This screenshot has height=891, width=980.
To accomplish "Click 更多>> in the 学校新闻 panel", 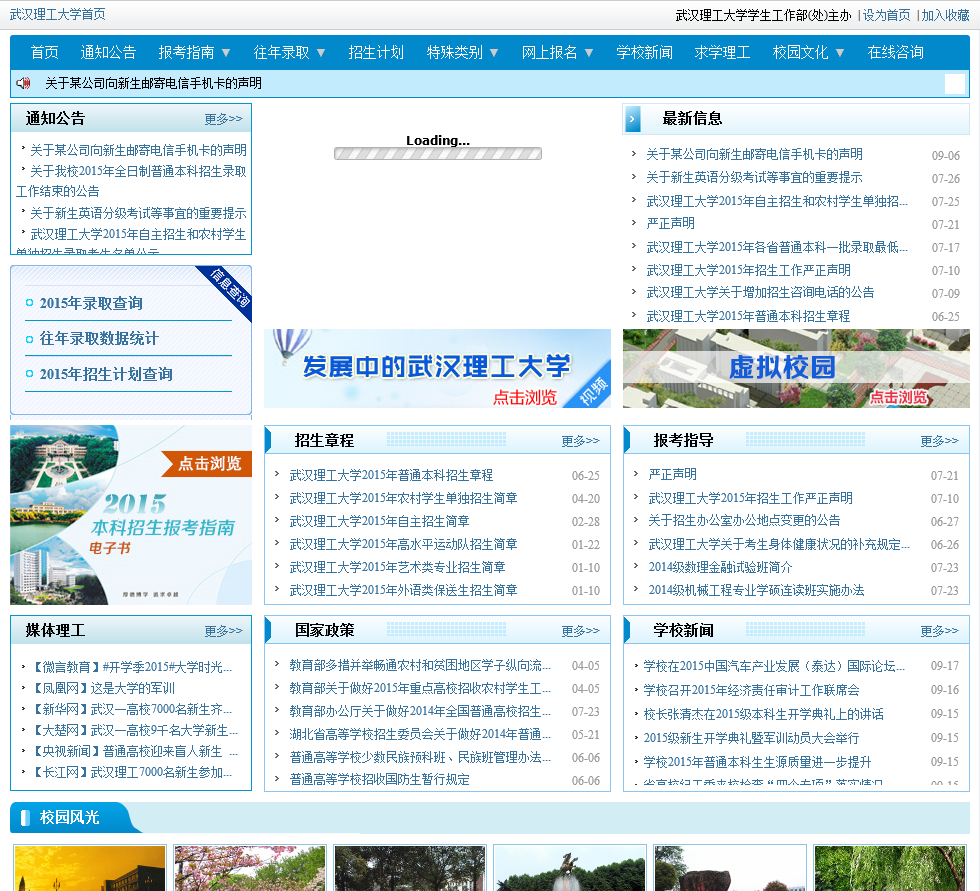I will click(939, 631).
